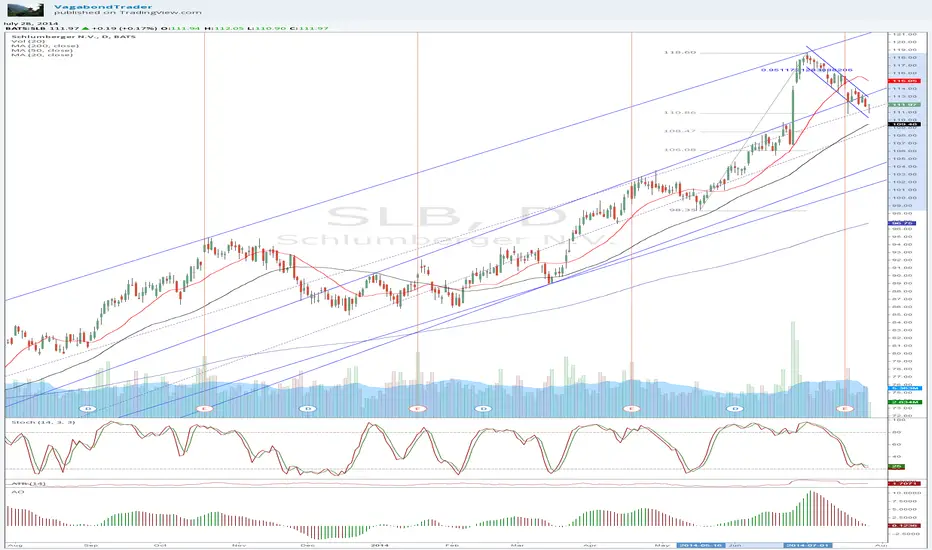This screenshot has height=550, width=932.
Task: Click the earnings marker in late April
Action: [x=631, y=409]
